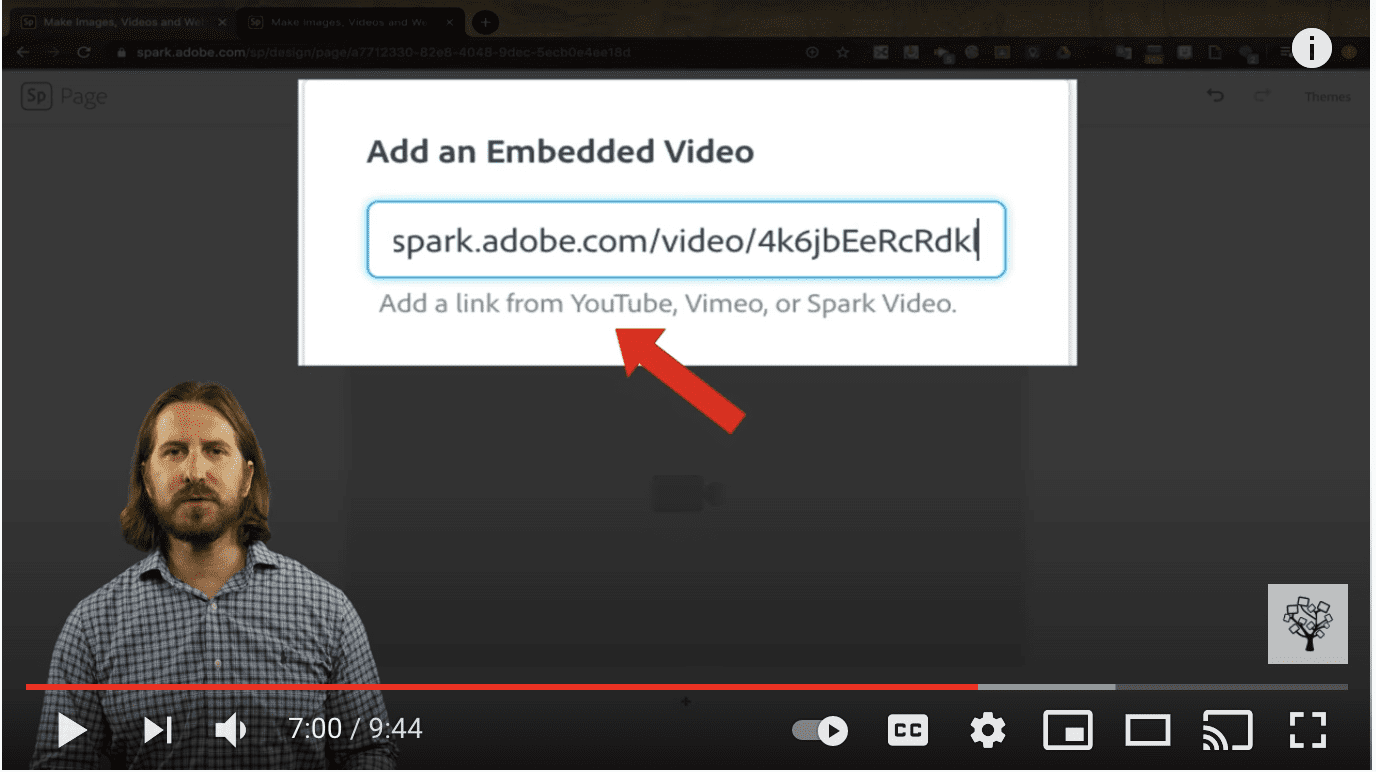Click the embedded video URL field

tap(686, 240)
